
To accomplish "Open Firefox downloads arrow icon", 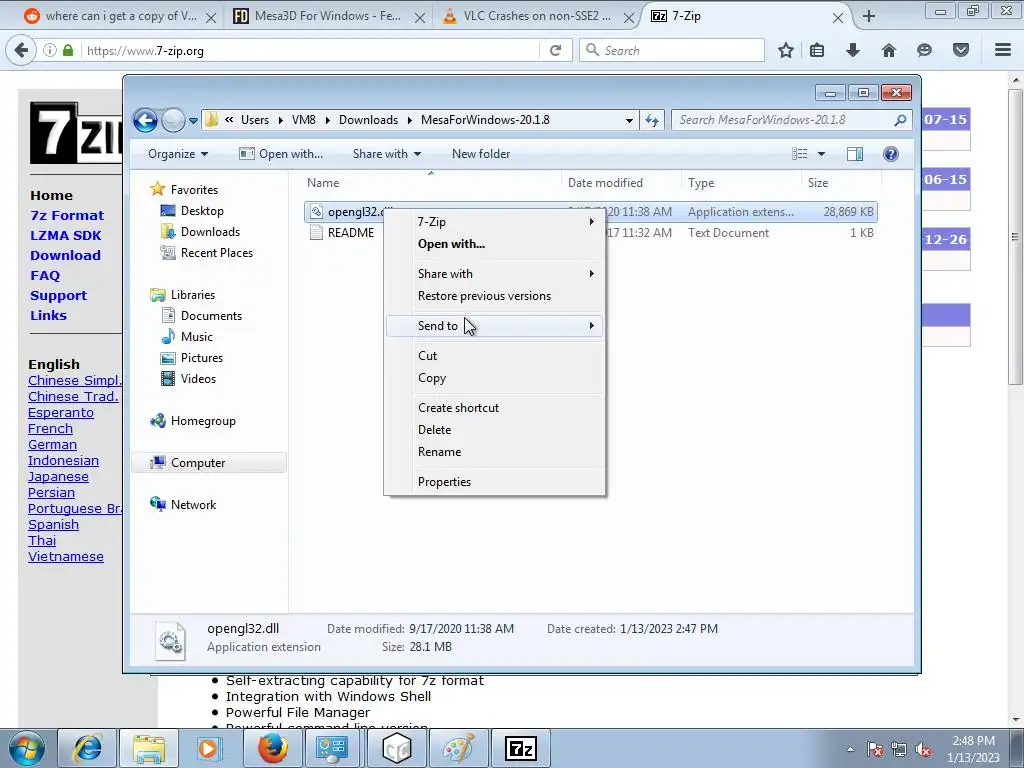I will click(853, 50).
